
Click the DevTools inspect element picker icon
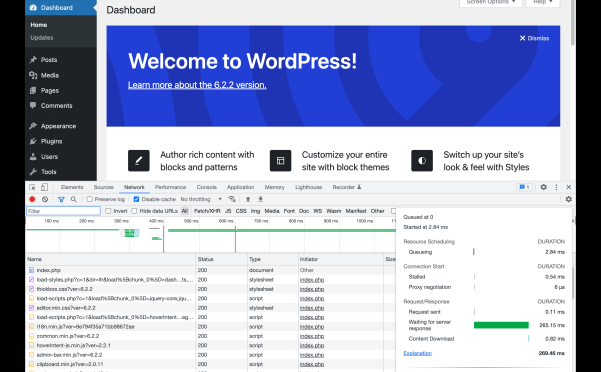[x=32, y=187]
